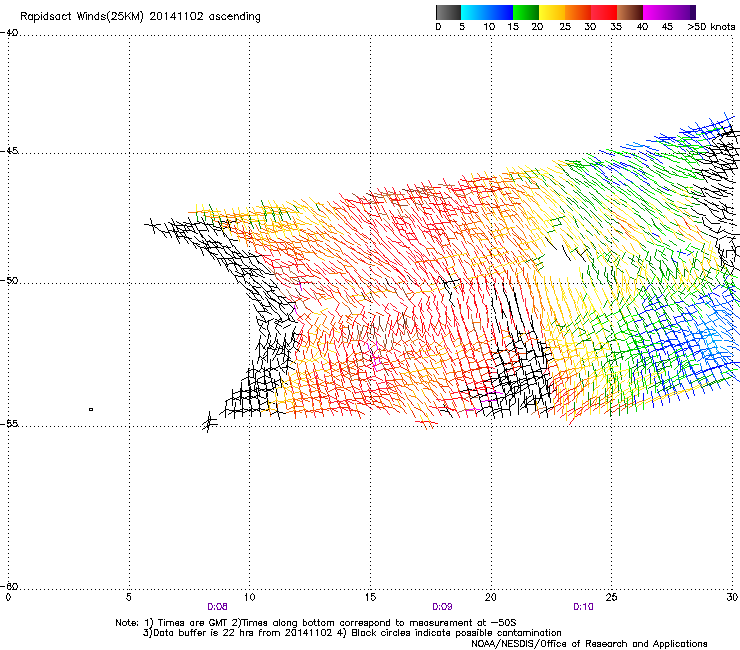Viewport: 740px width, 650px height.
Task: Pick the brown 35-40 knots color band
Action: click(630, 12)
